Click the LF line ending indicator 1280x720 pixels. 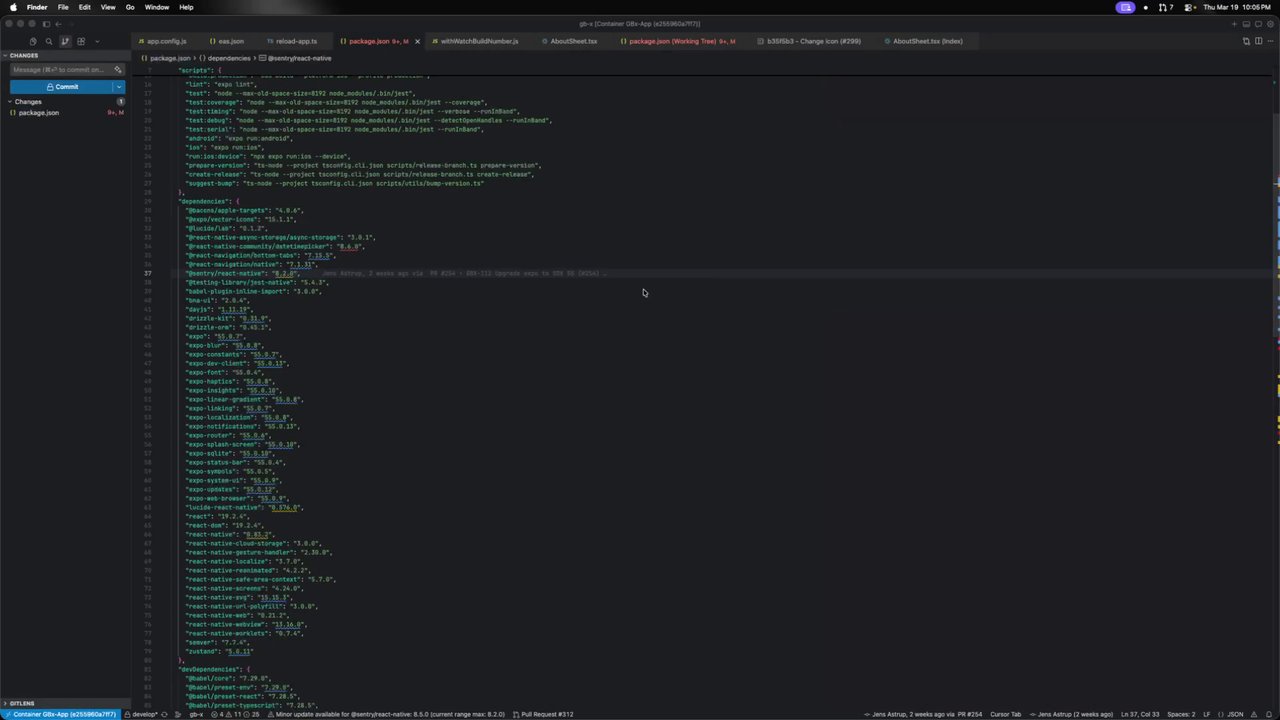click(1206, 714)
